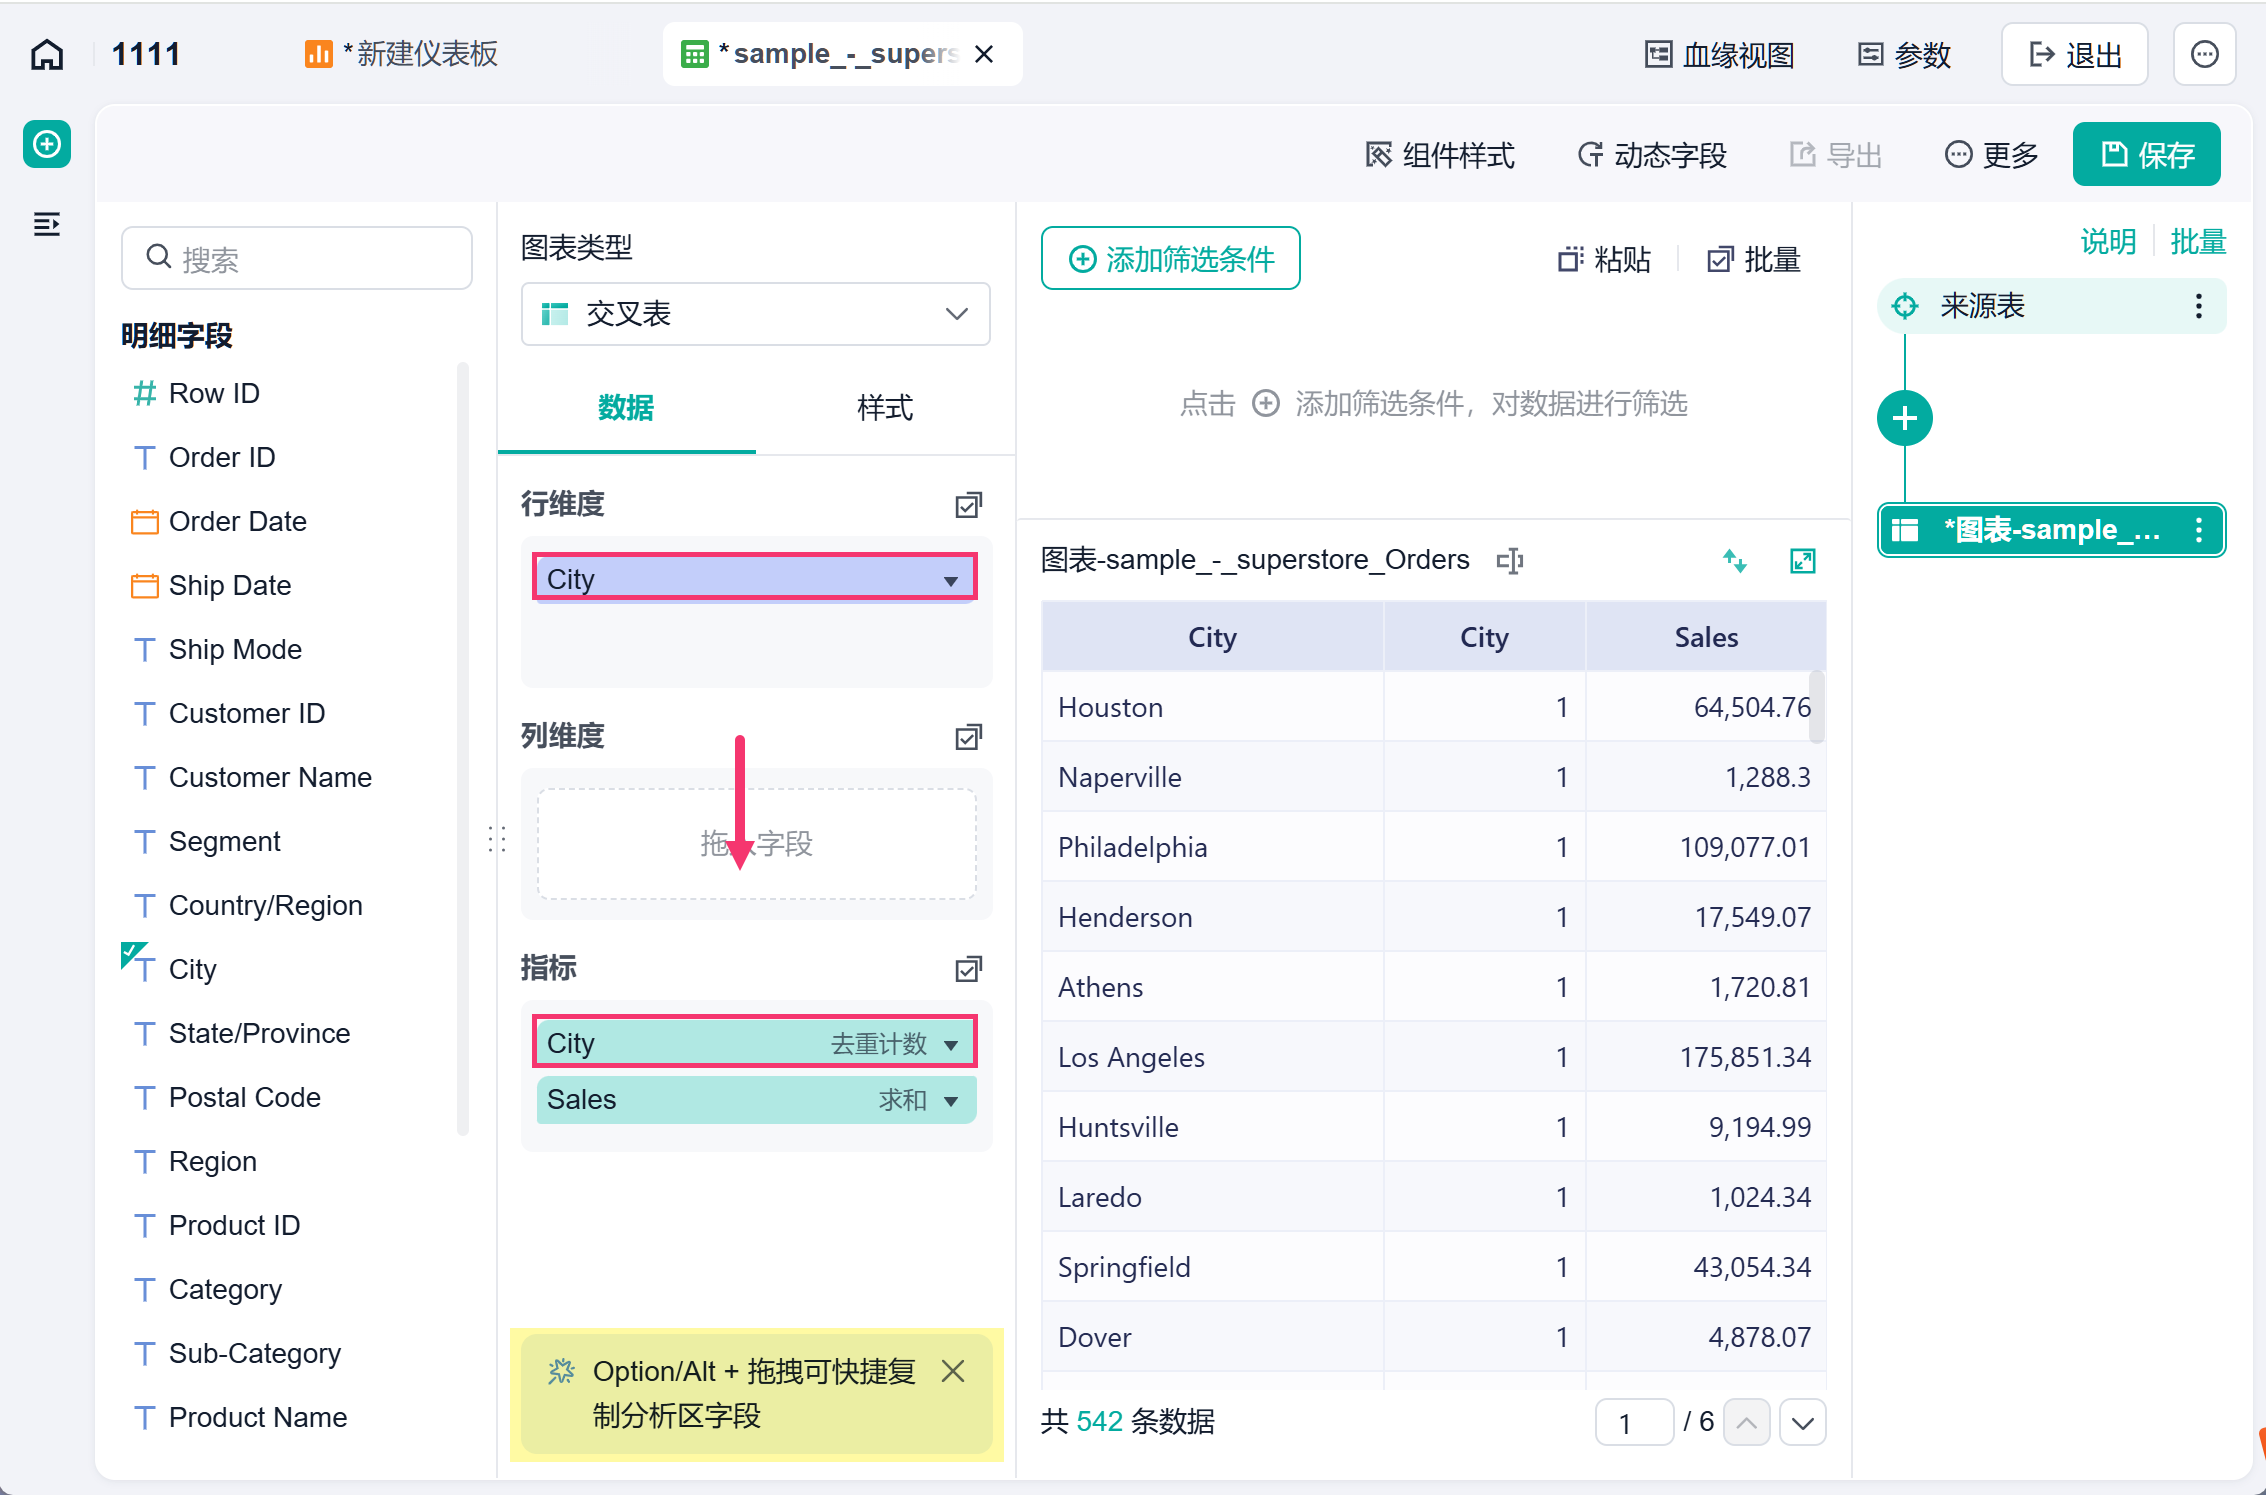Expand the City row dimension dropdown arrow

point(951,580)
